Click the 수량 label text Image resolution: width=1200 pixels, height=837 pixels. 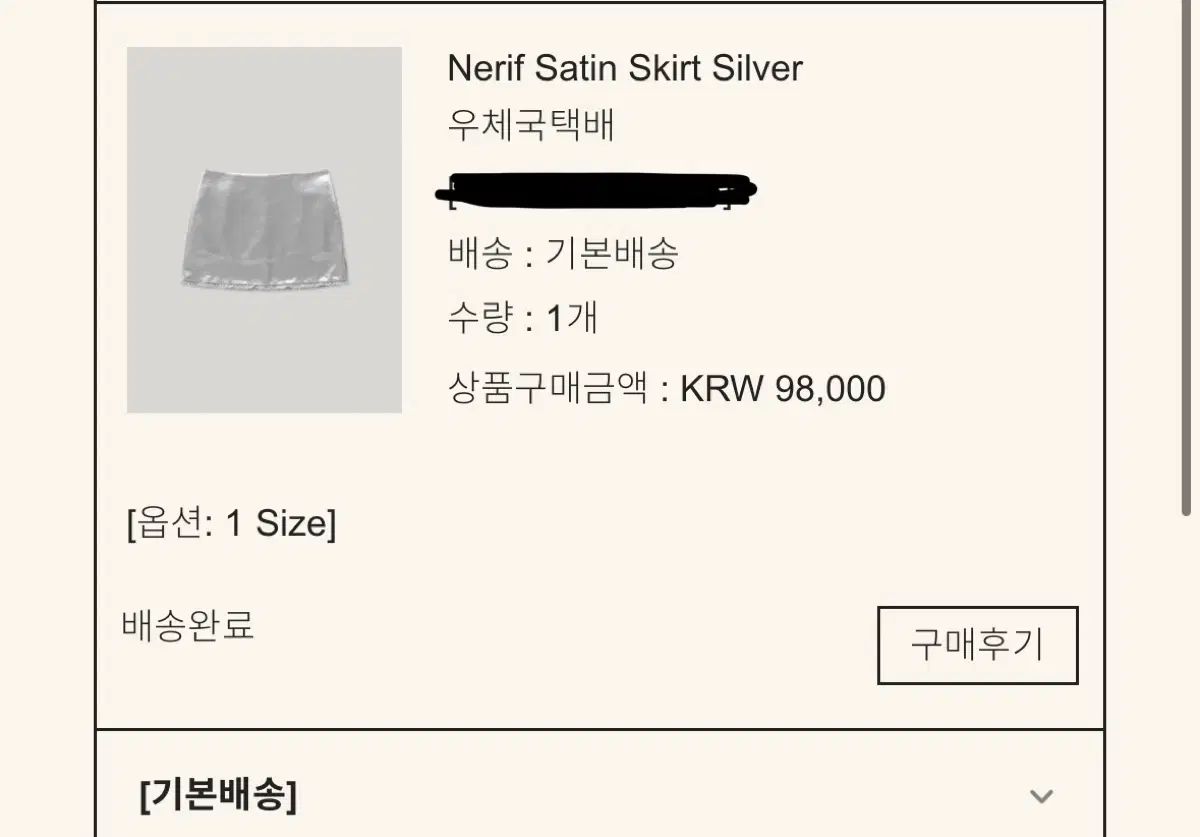[x=480, y=319]
